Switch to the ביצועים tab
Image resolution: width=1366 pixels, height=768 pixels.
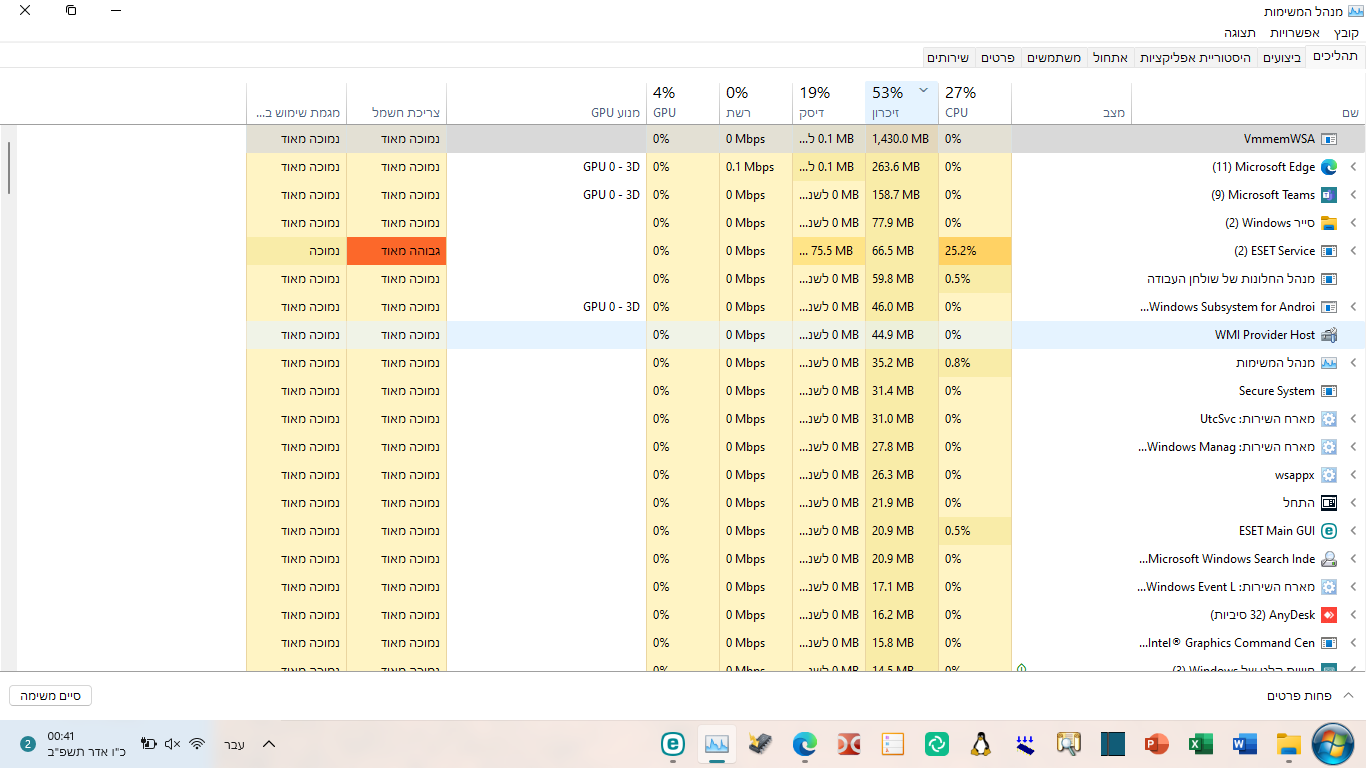pyautogui.click(x=1282, y=58)
